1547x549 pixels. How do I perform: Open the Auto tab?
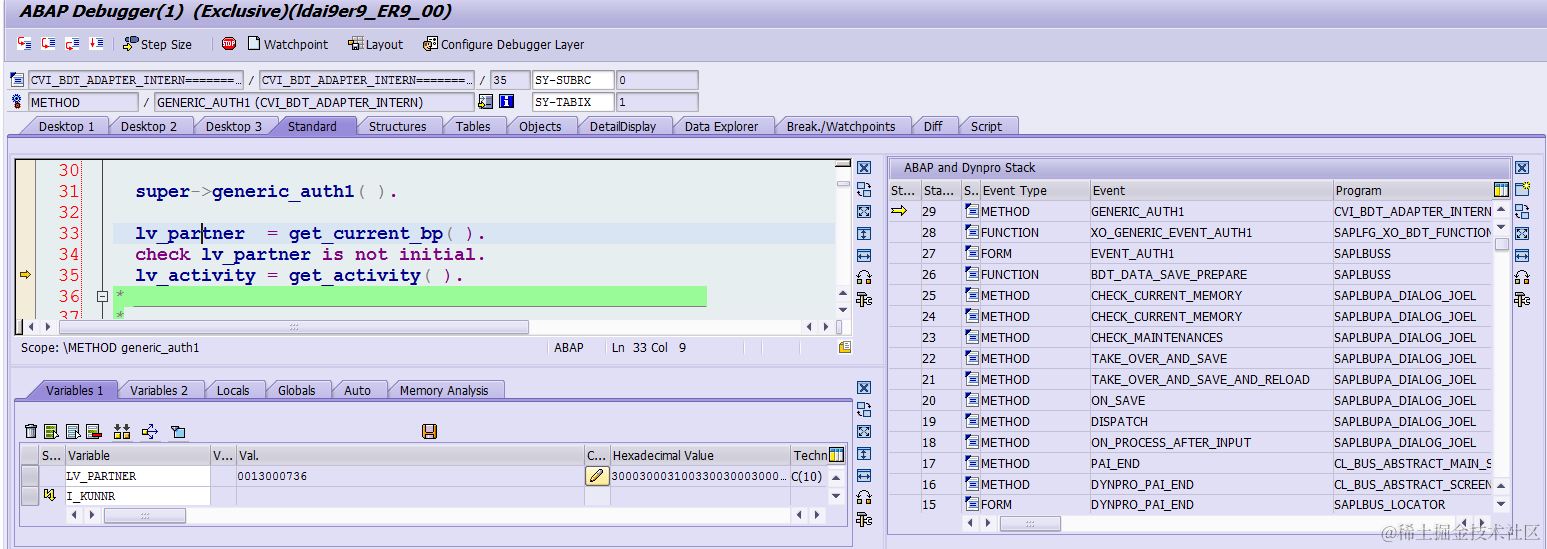click(357, 390)
